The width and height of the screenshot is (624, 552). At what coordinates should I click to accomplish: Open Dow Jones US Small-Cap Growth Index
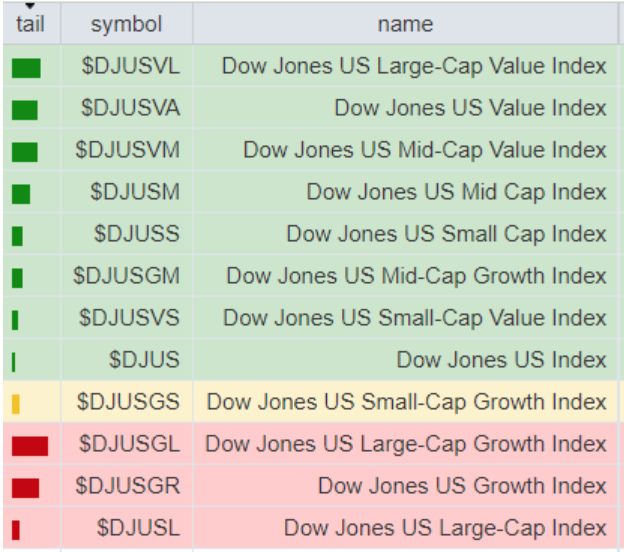pyautogui.click(x=406, y=402)
